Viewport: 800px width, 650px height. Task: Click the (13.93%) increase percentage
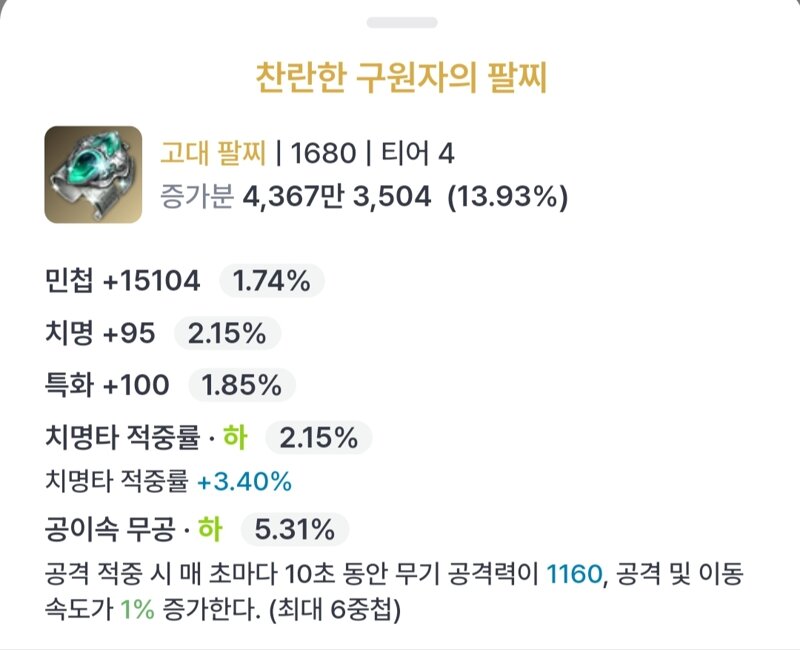tap(508, 196)
